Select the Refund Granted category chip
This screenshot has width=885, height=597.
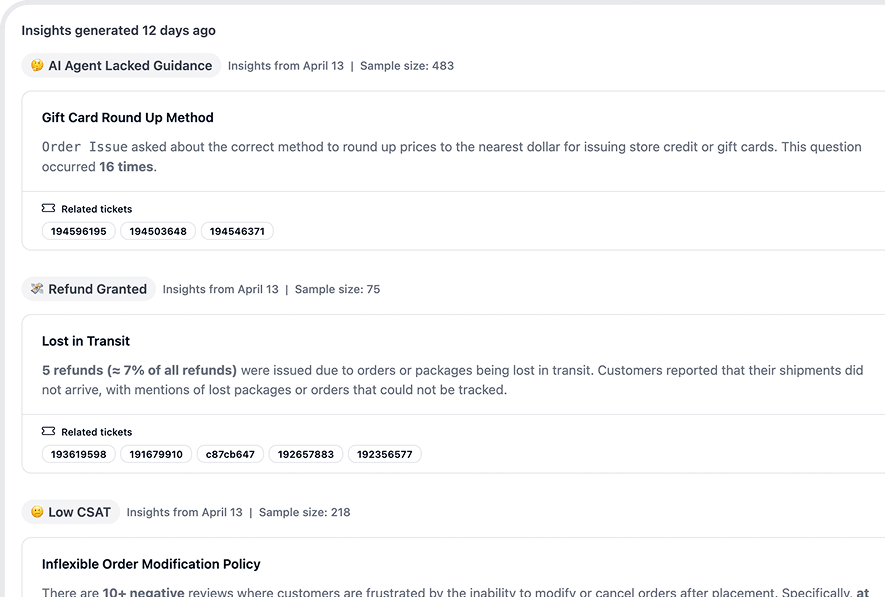click(88, 288)
